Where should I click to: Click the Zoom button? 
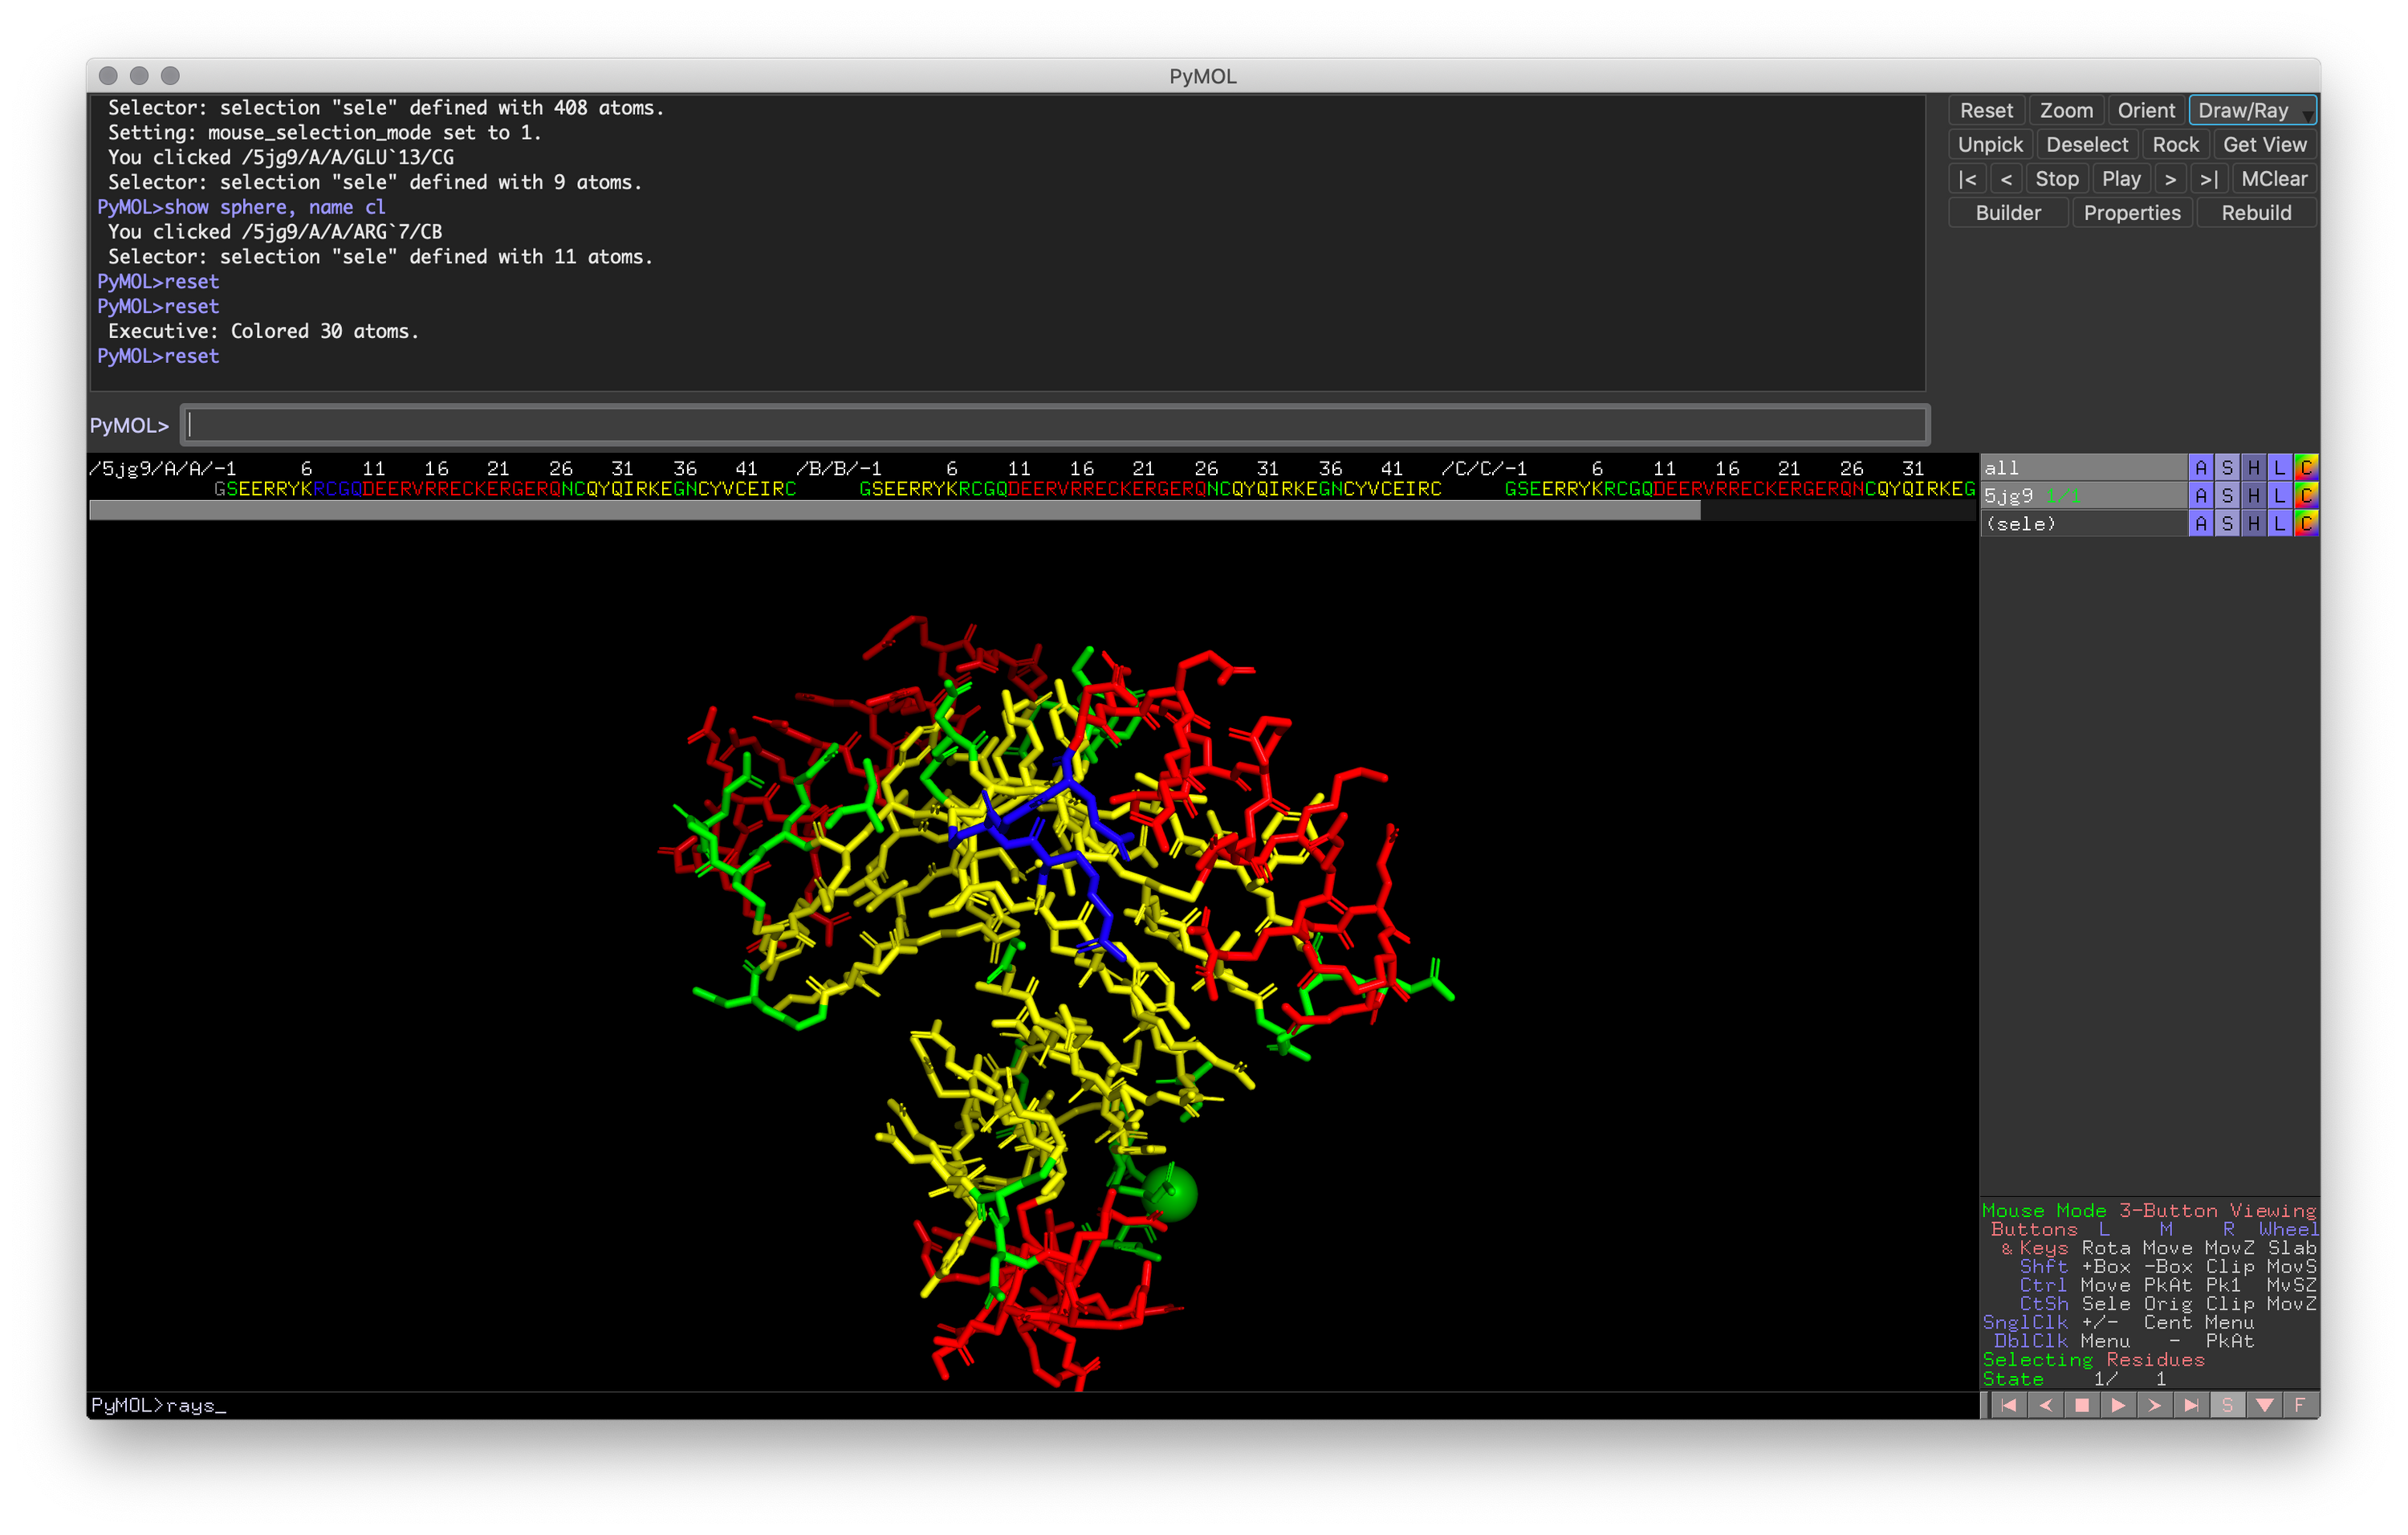click(2066, 110)
